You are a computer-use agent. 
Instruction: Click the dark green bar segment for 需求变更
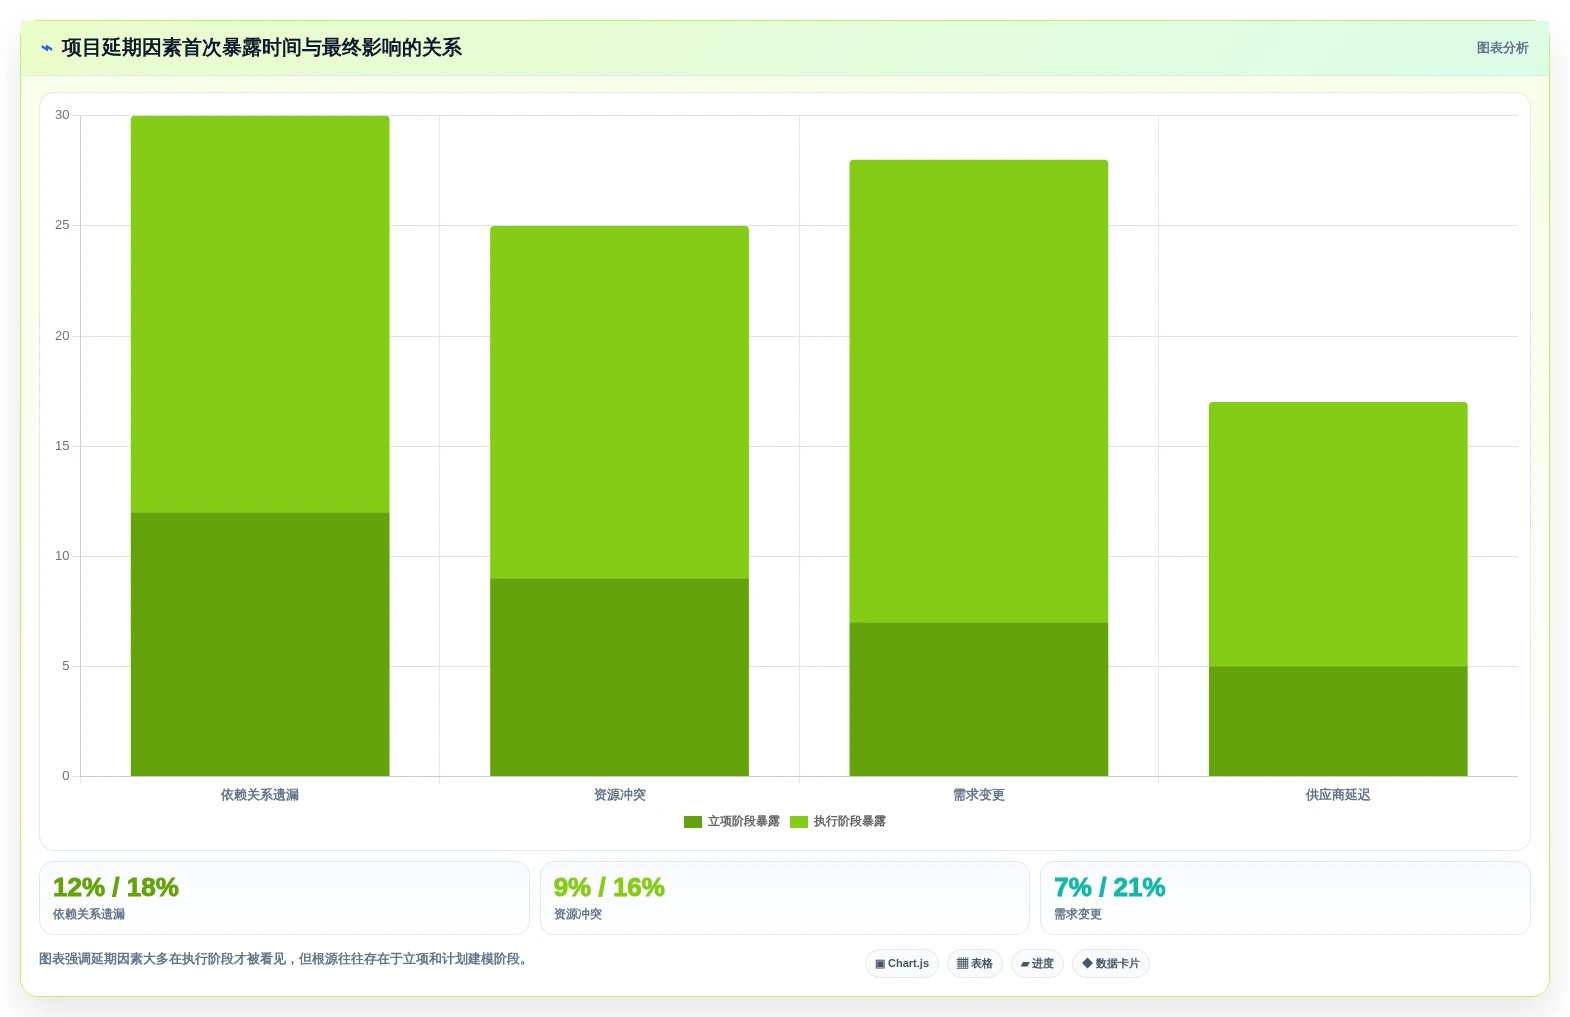coord(979,699)
